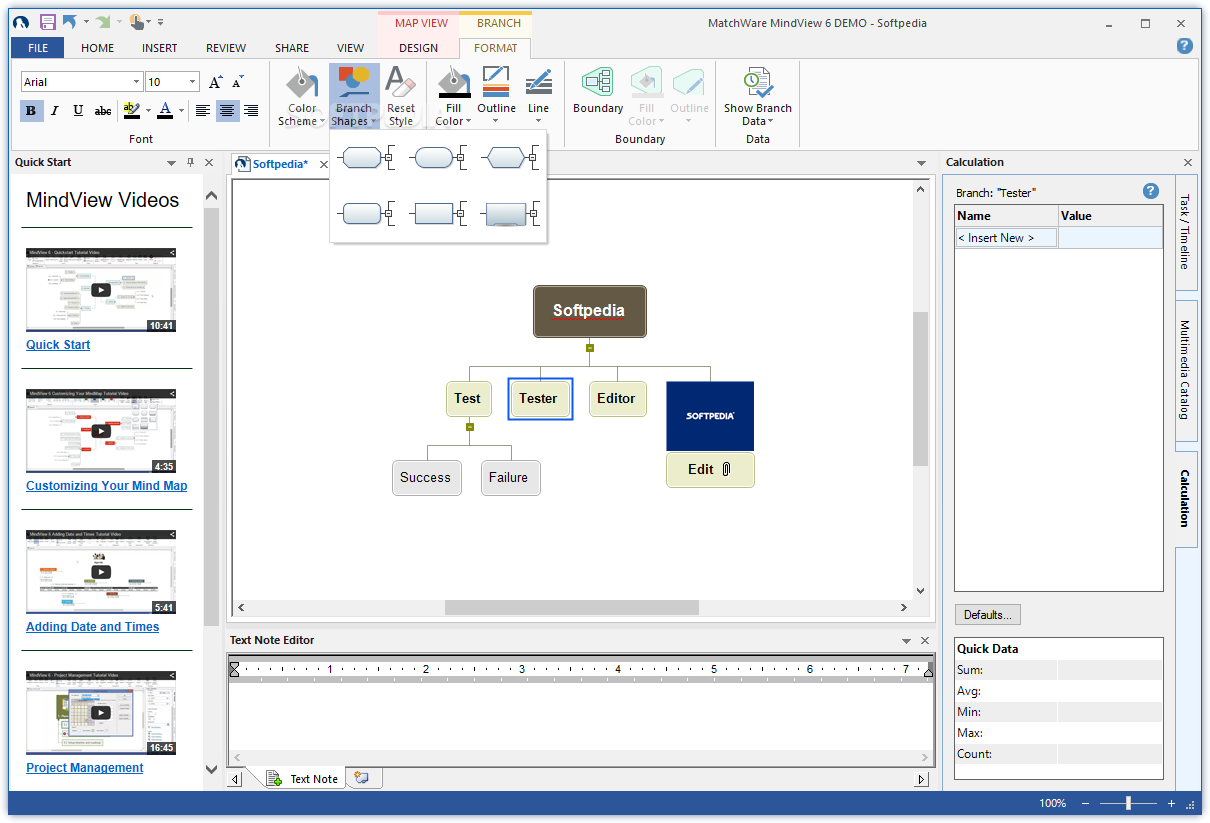The width and height of the screenshot is (1210, 823).
Task: Click the add new comment tab icon
Action: (363, 778)
